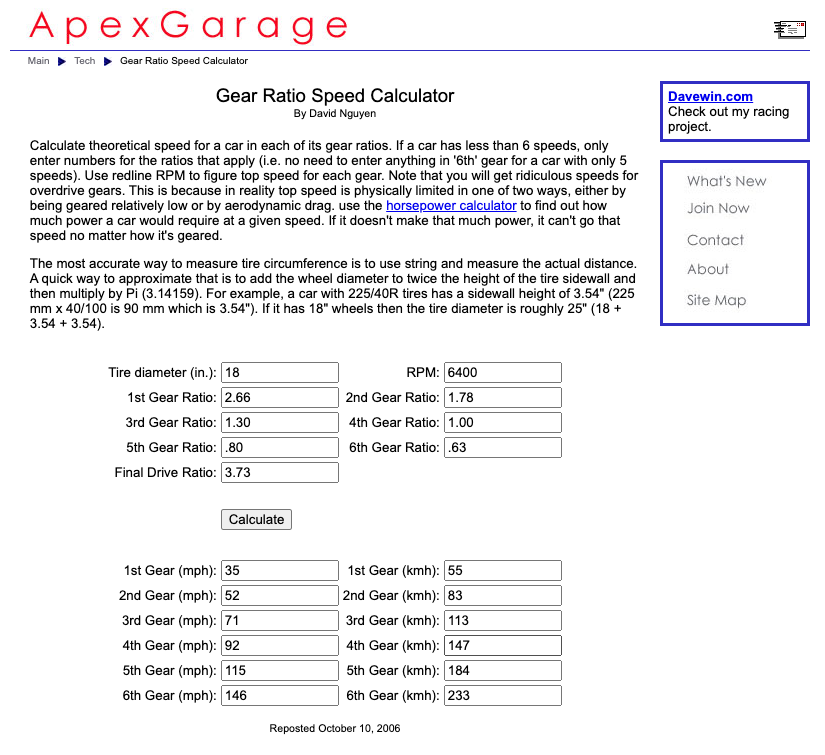The height and width of the screenshot is (755, 825).
Task: Select the 1st Gear kmh result field
Action: pyautogui.click(x=502, y=571)
